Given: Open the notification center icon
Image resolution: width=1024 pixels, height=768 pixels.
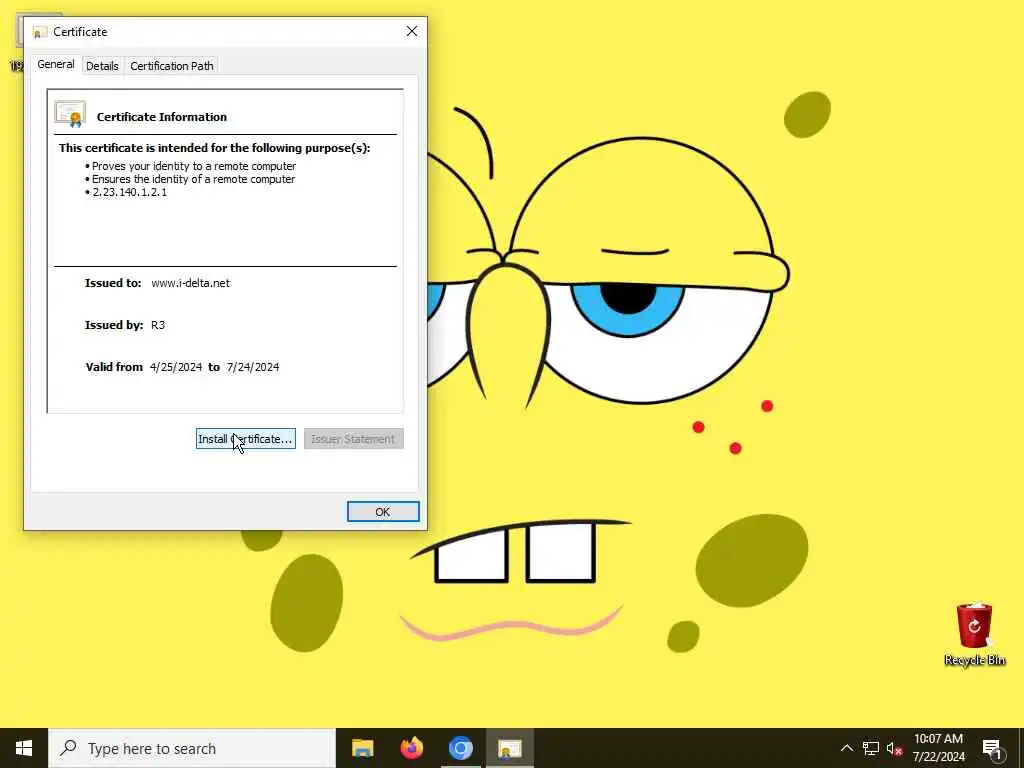Looking at the screenshot, I should 992,748.
